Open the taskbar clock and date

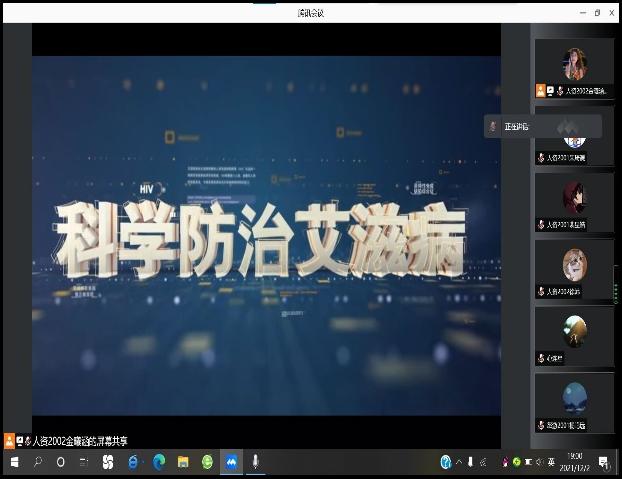click(x=581, y=462)
